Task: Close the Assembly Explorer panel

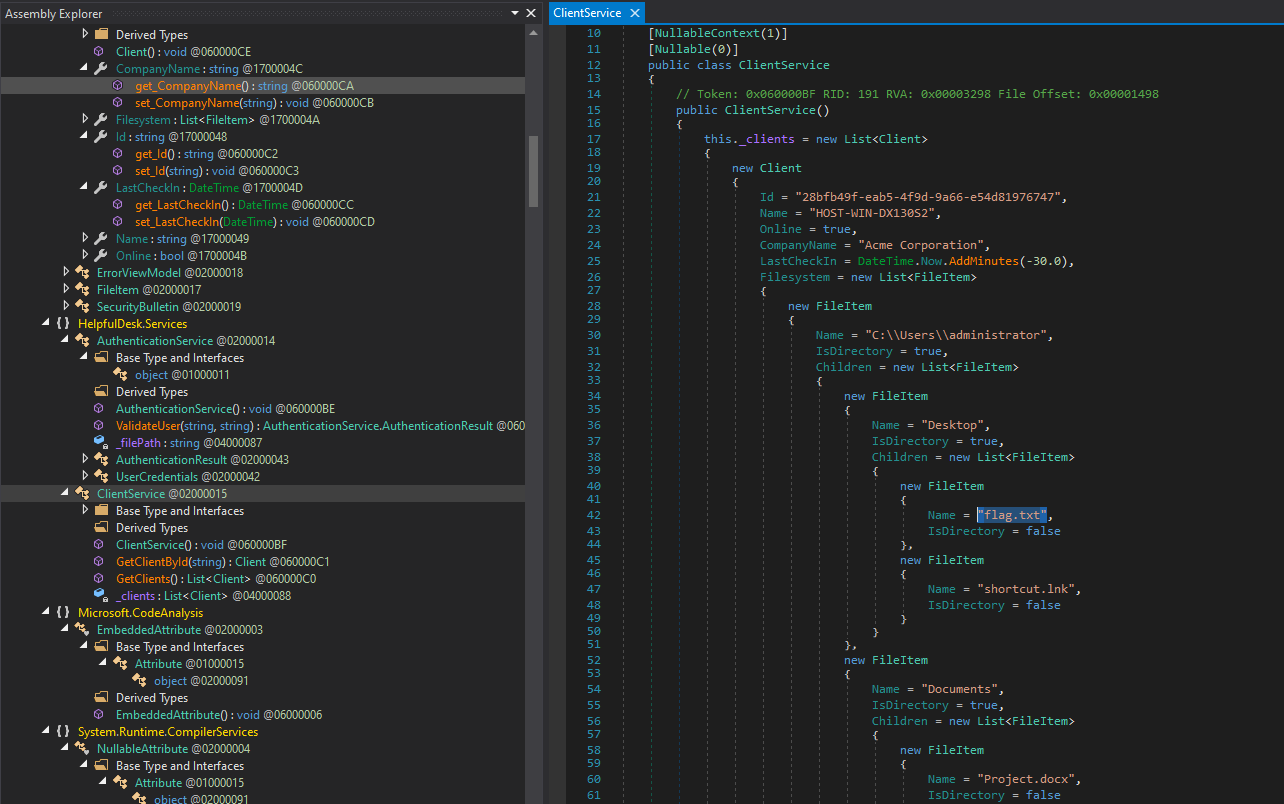Action: point(531,13)
